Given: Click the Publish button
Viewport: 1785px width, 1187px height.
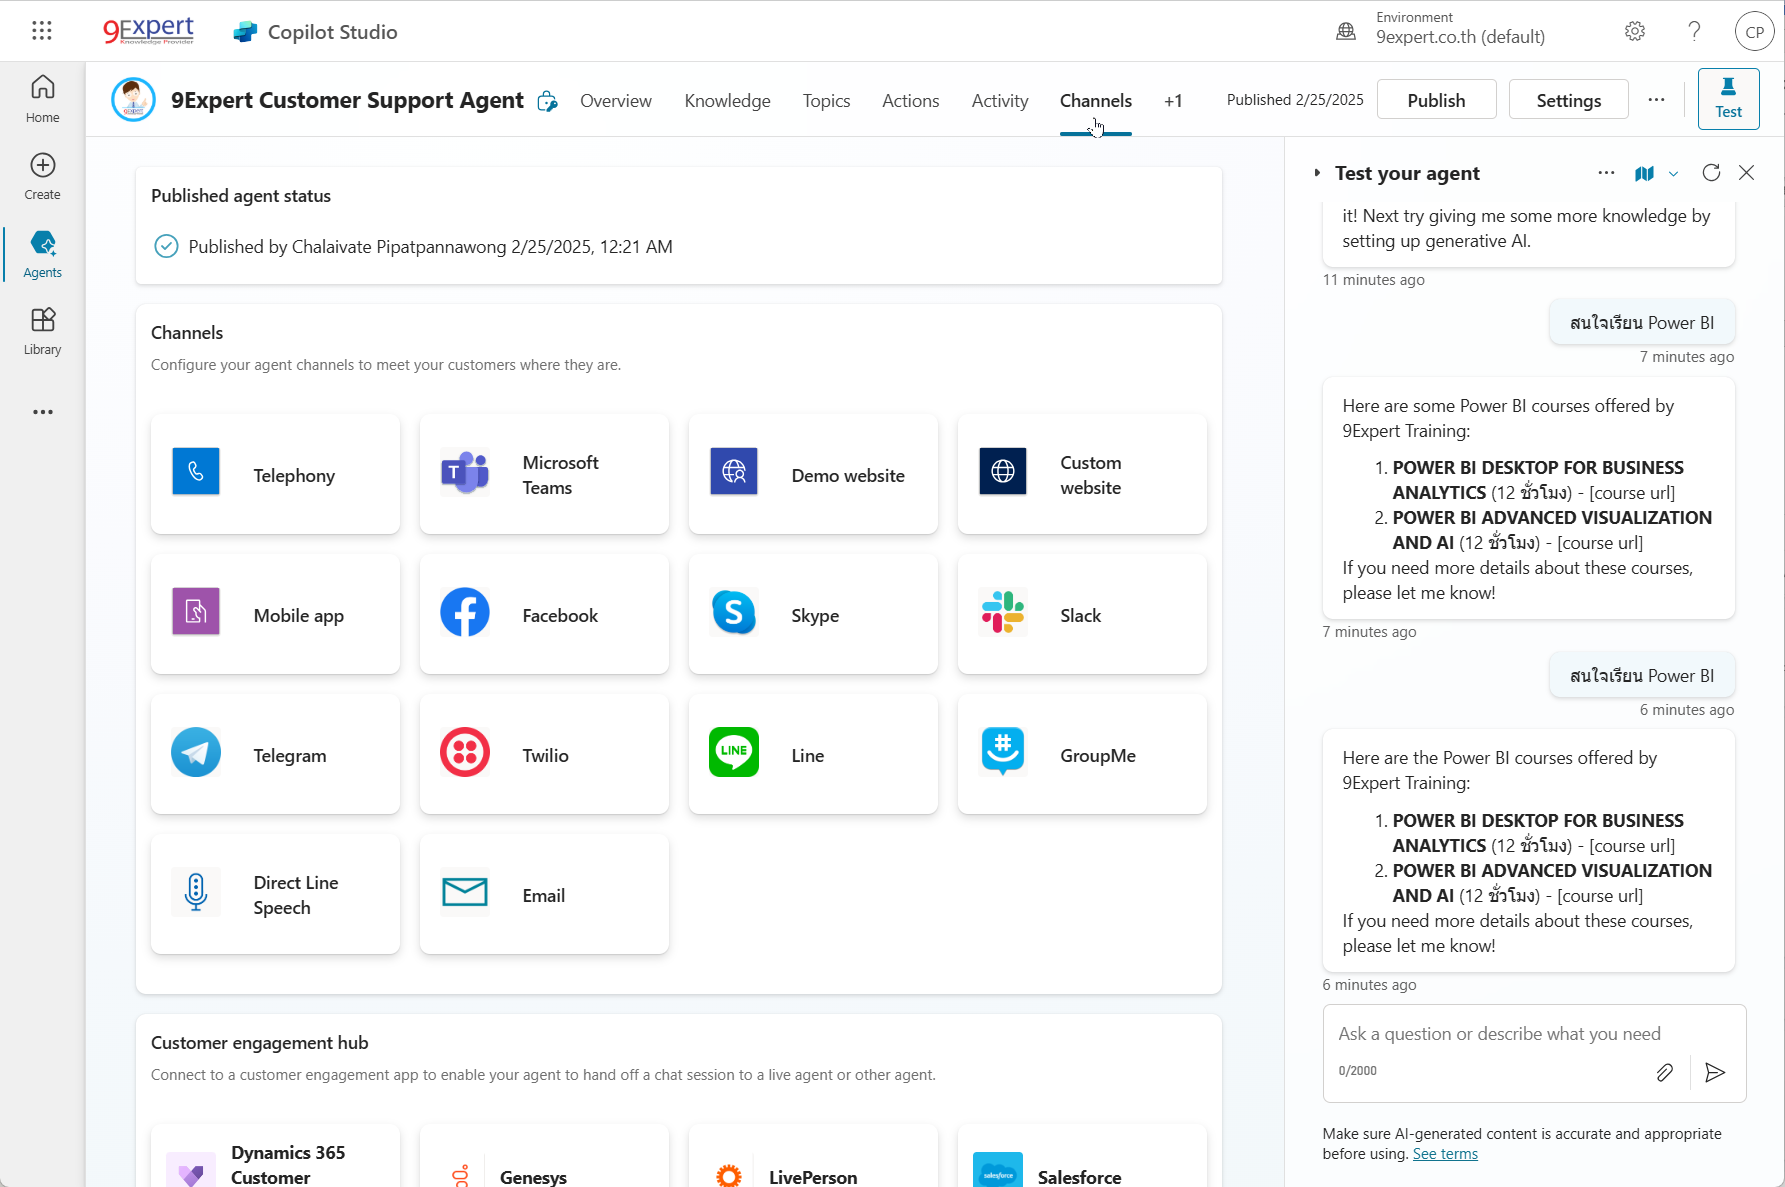Looking at the screenshot, I should [1436, 100].
